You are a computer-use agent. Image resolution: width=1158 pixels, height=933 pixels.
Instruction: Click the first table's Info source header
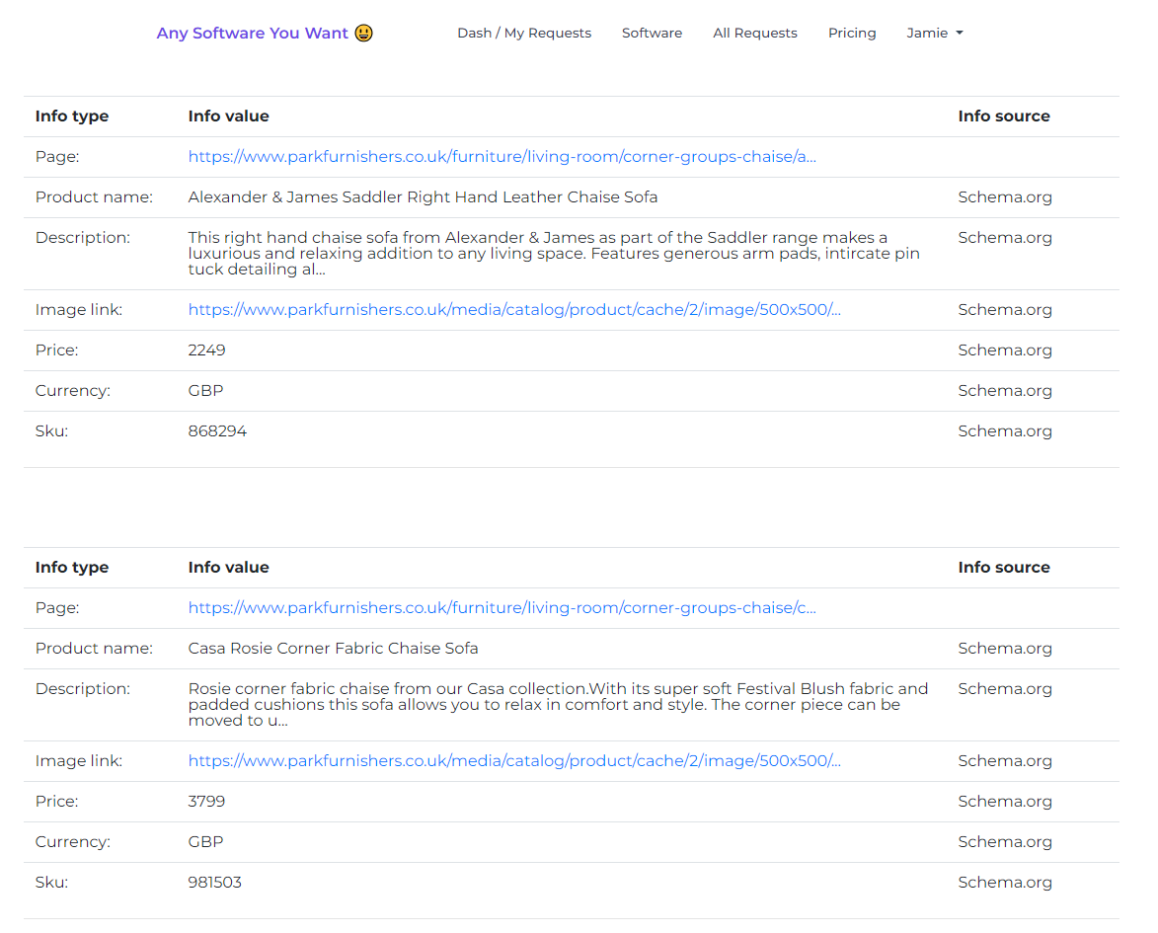click(1004, 116)
